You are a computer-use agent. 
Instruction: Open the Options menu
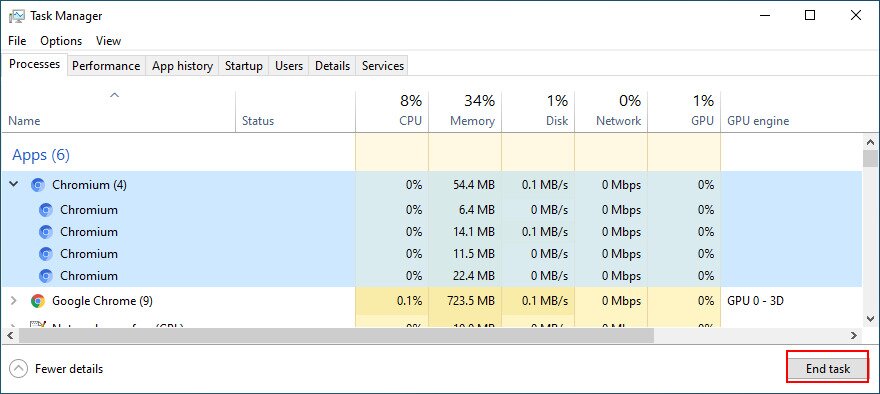pyautogui.click(x=61, y=41)
